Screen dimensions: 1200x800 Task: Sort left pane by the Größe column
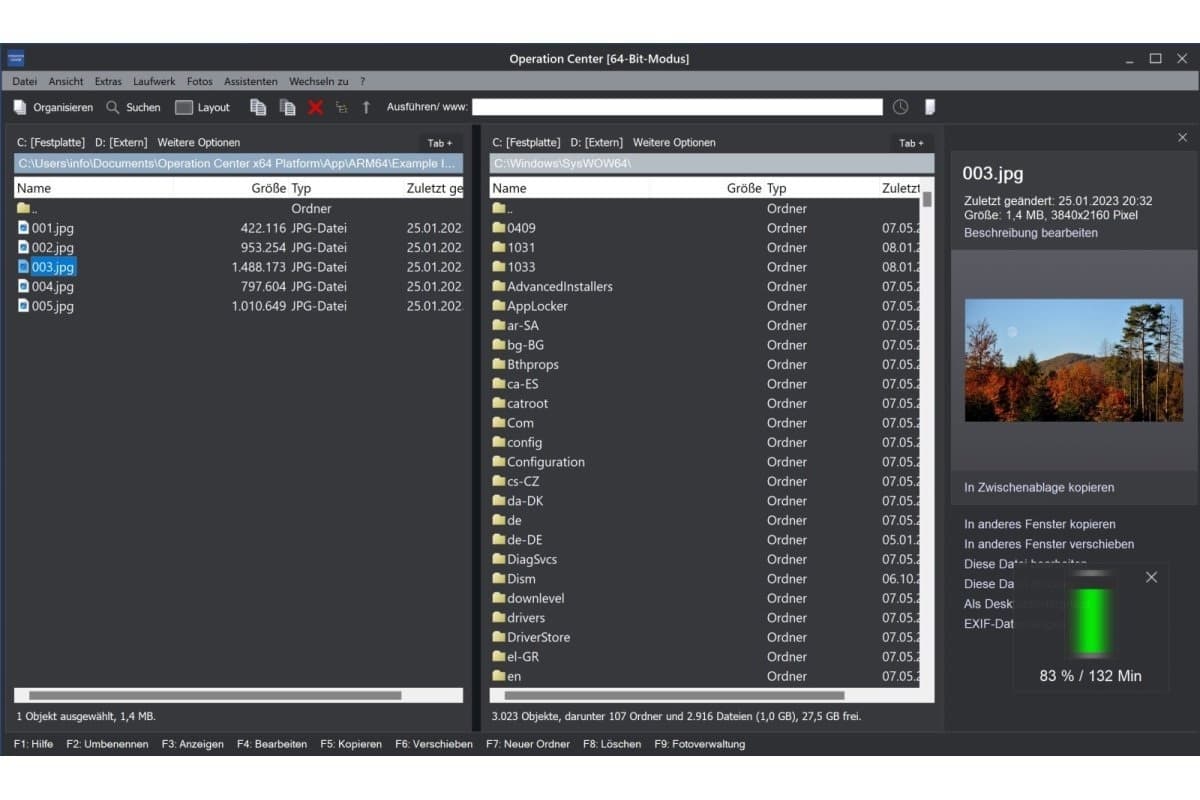[268, 188]
